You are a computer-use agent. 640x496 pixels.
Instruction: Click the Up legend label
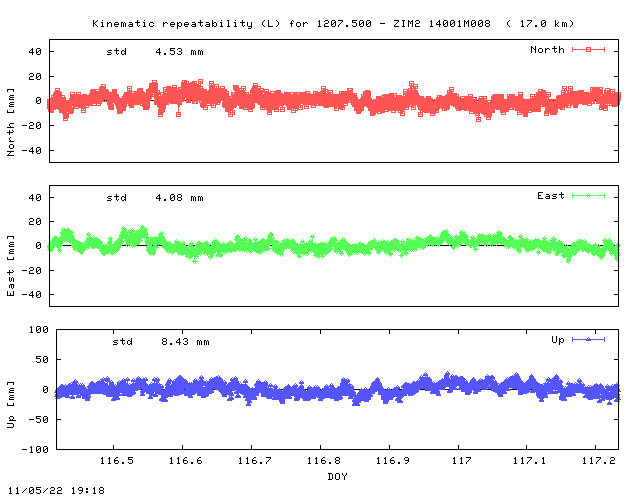[558, 340]
